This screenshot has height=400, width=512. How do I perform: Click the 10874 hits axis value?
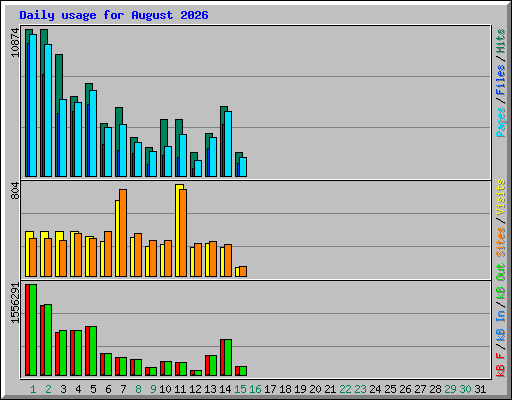coord(15,42)
